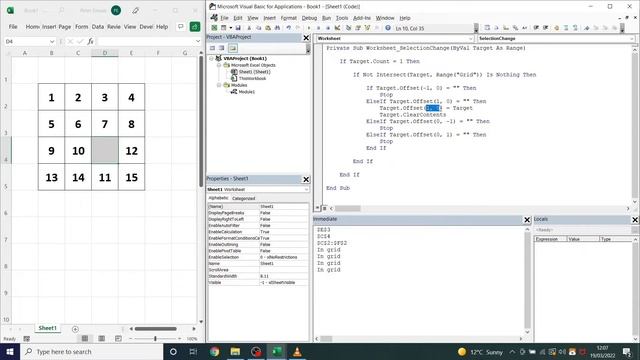This screenshot has width=640, height=360.
Task: Open the Name Box dropdown arrow
Action: (52, 42)
